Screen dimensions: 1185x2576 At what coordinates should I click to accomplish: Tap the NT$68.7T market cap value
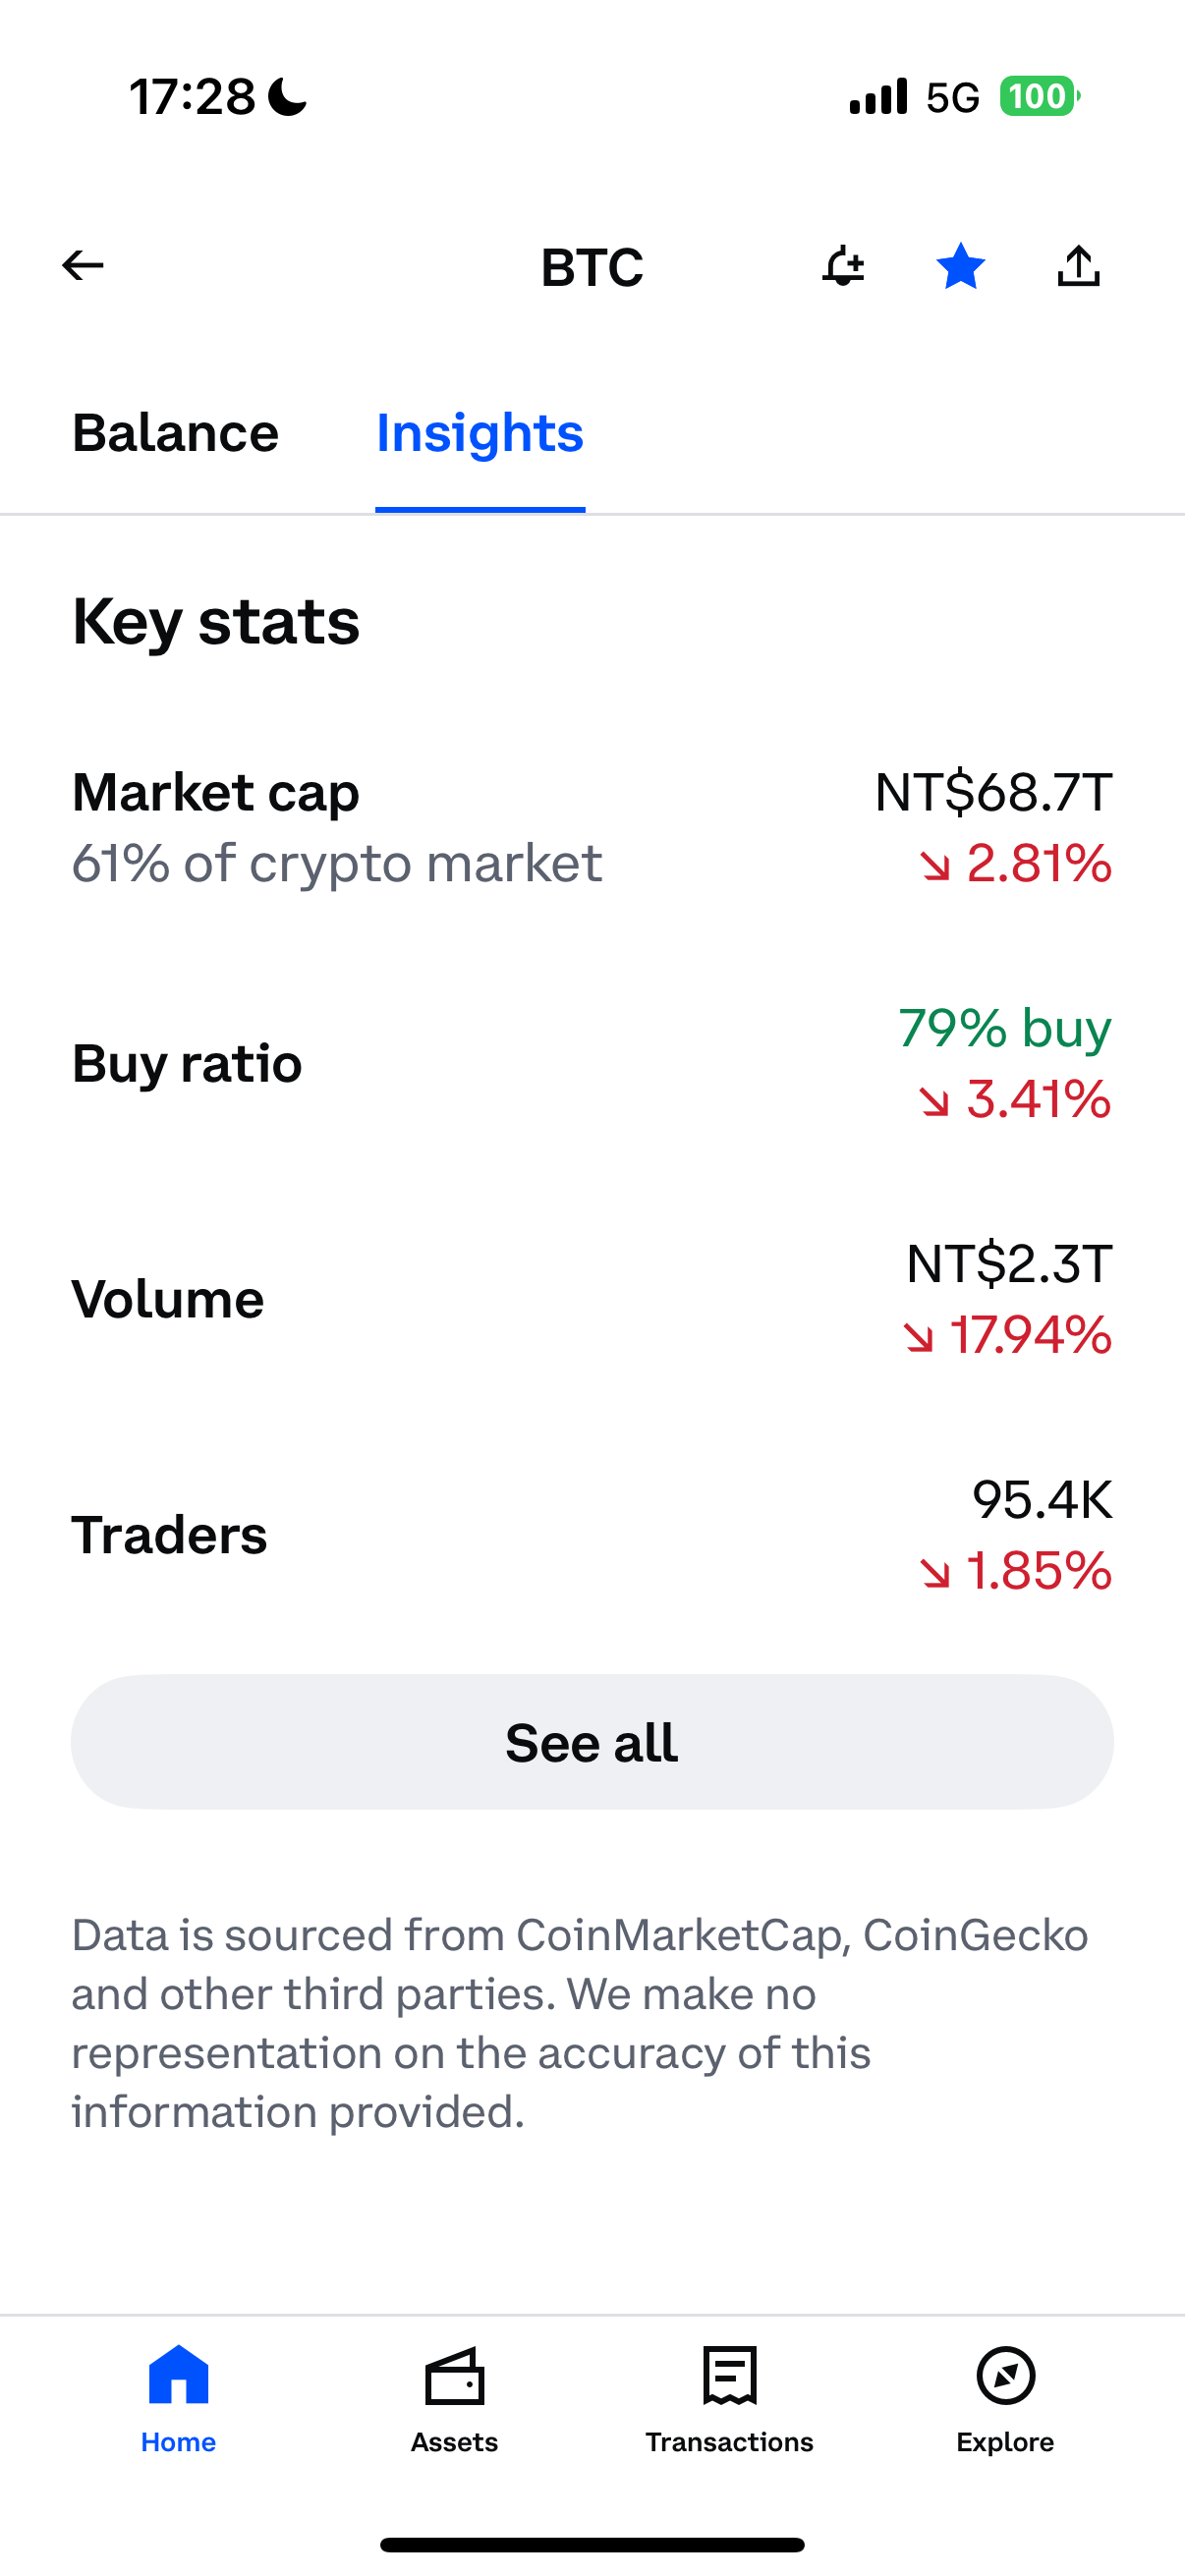[x=993, y=792]
